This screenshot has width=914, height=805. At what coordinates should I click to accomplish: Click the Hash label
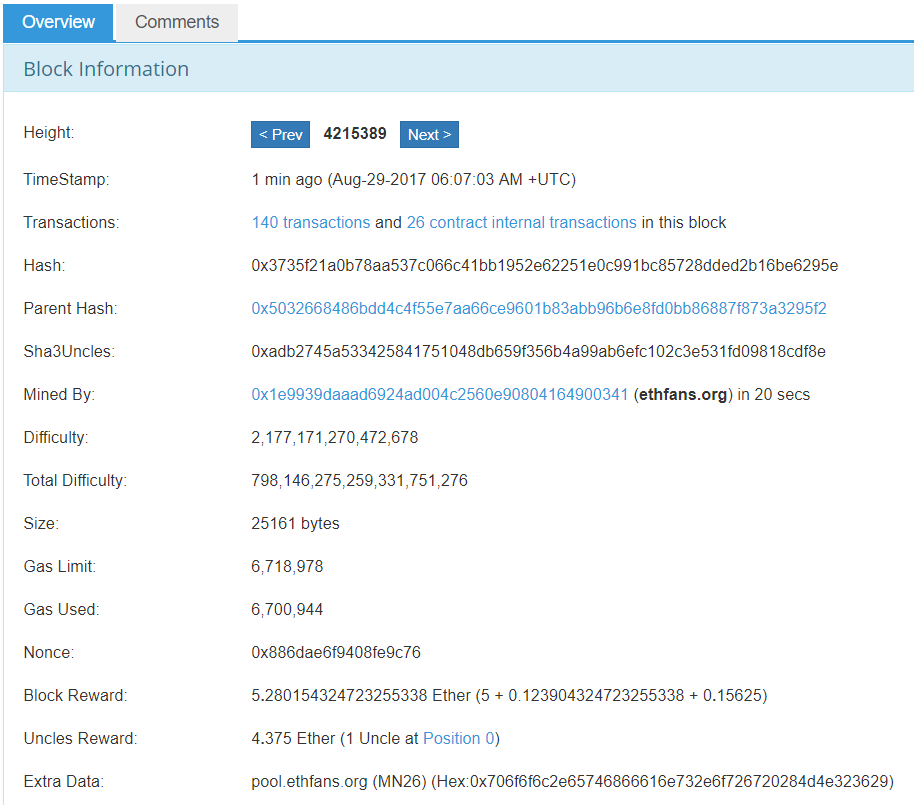pos(44,266)
